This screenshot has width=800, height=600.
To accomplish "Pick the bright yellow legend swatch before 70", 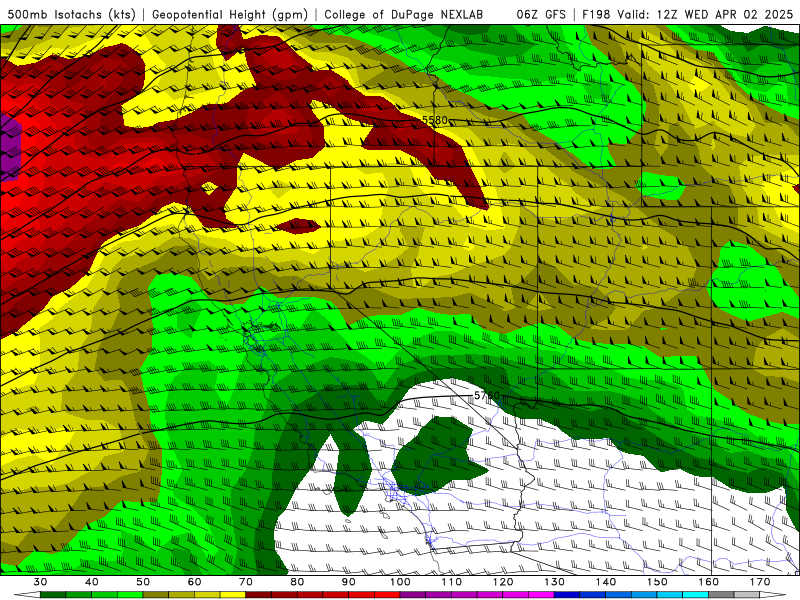I will coord(233,595).
